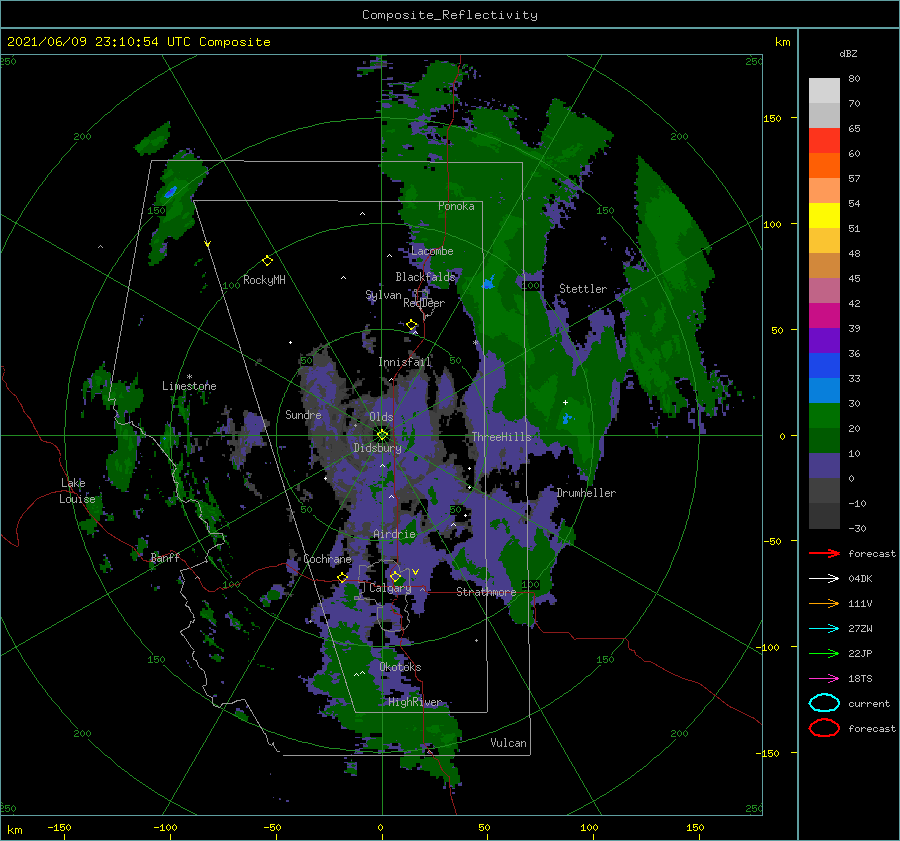This screenshot has width=900, height=841.
Task: Click the Cochrane town label
Action: [327, 559]
